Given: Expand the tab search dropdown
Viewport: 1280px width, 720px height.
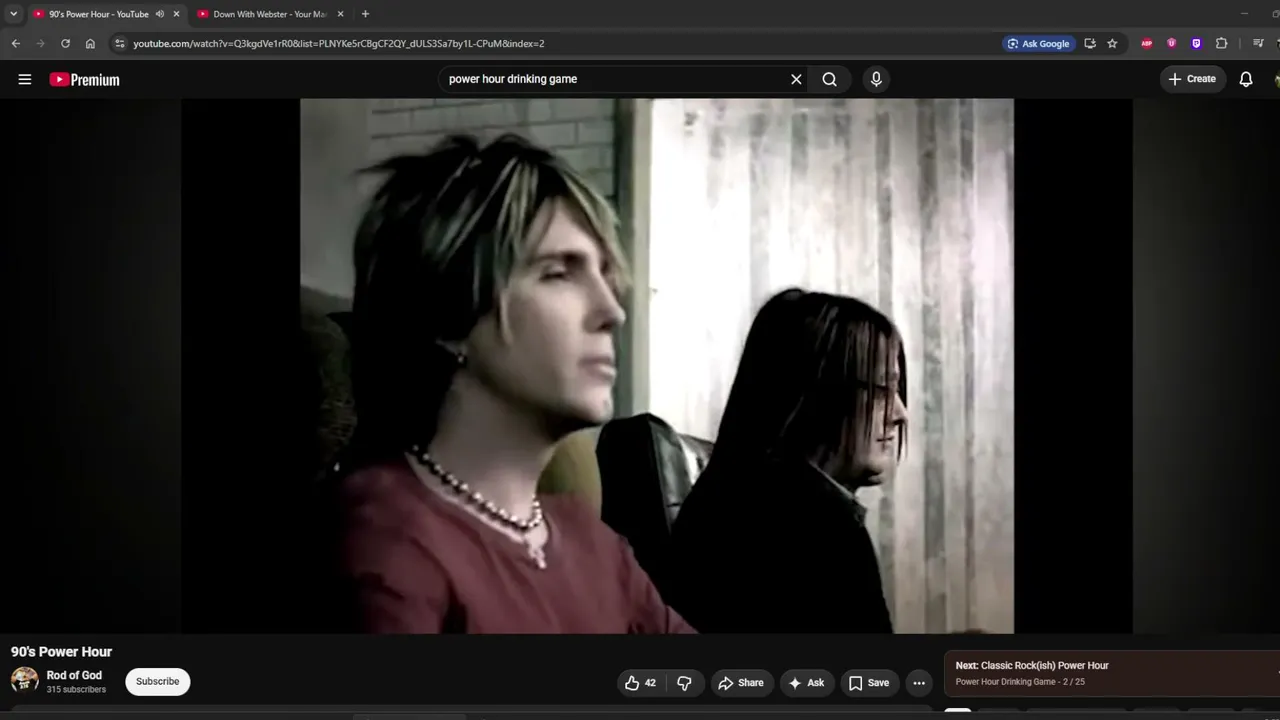Looking at the screenshot, I should (13, 14).
